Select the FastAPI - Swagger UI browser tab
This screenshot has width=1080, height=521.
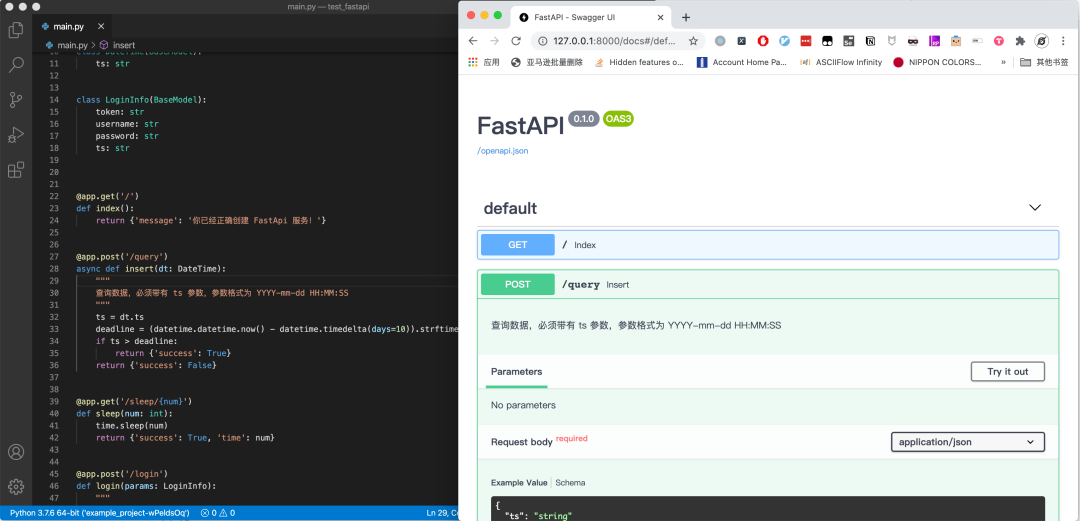pos(592,17)
